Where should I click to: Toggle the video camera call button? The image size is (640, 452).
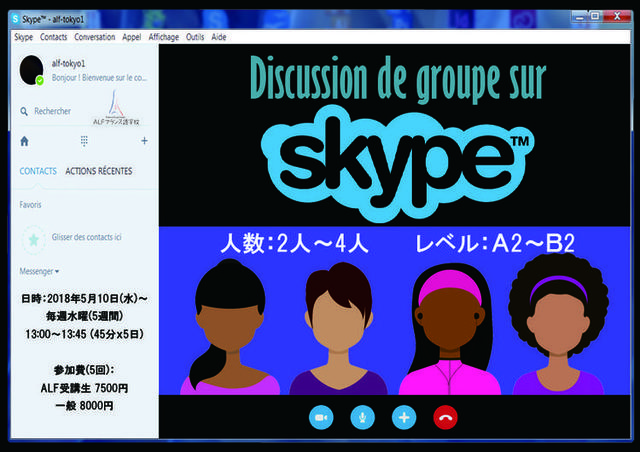click(x=321, y=418)
